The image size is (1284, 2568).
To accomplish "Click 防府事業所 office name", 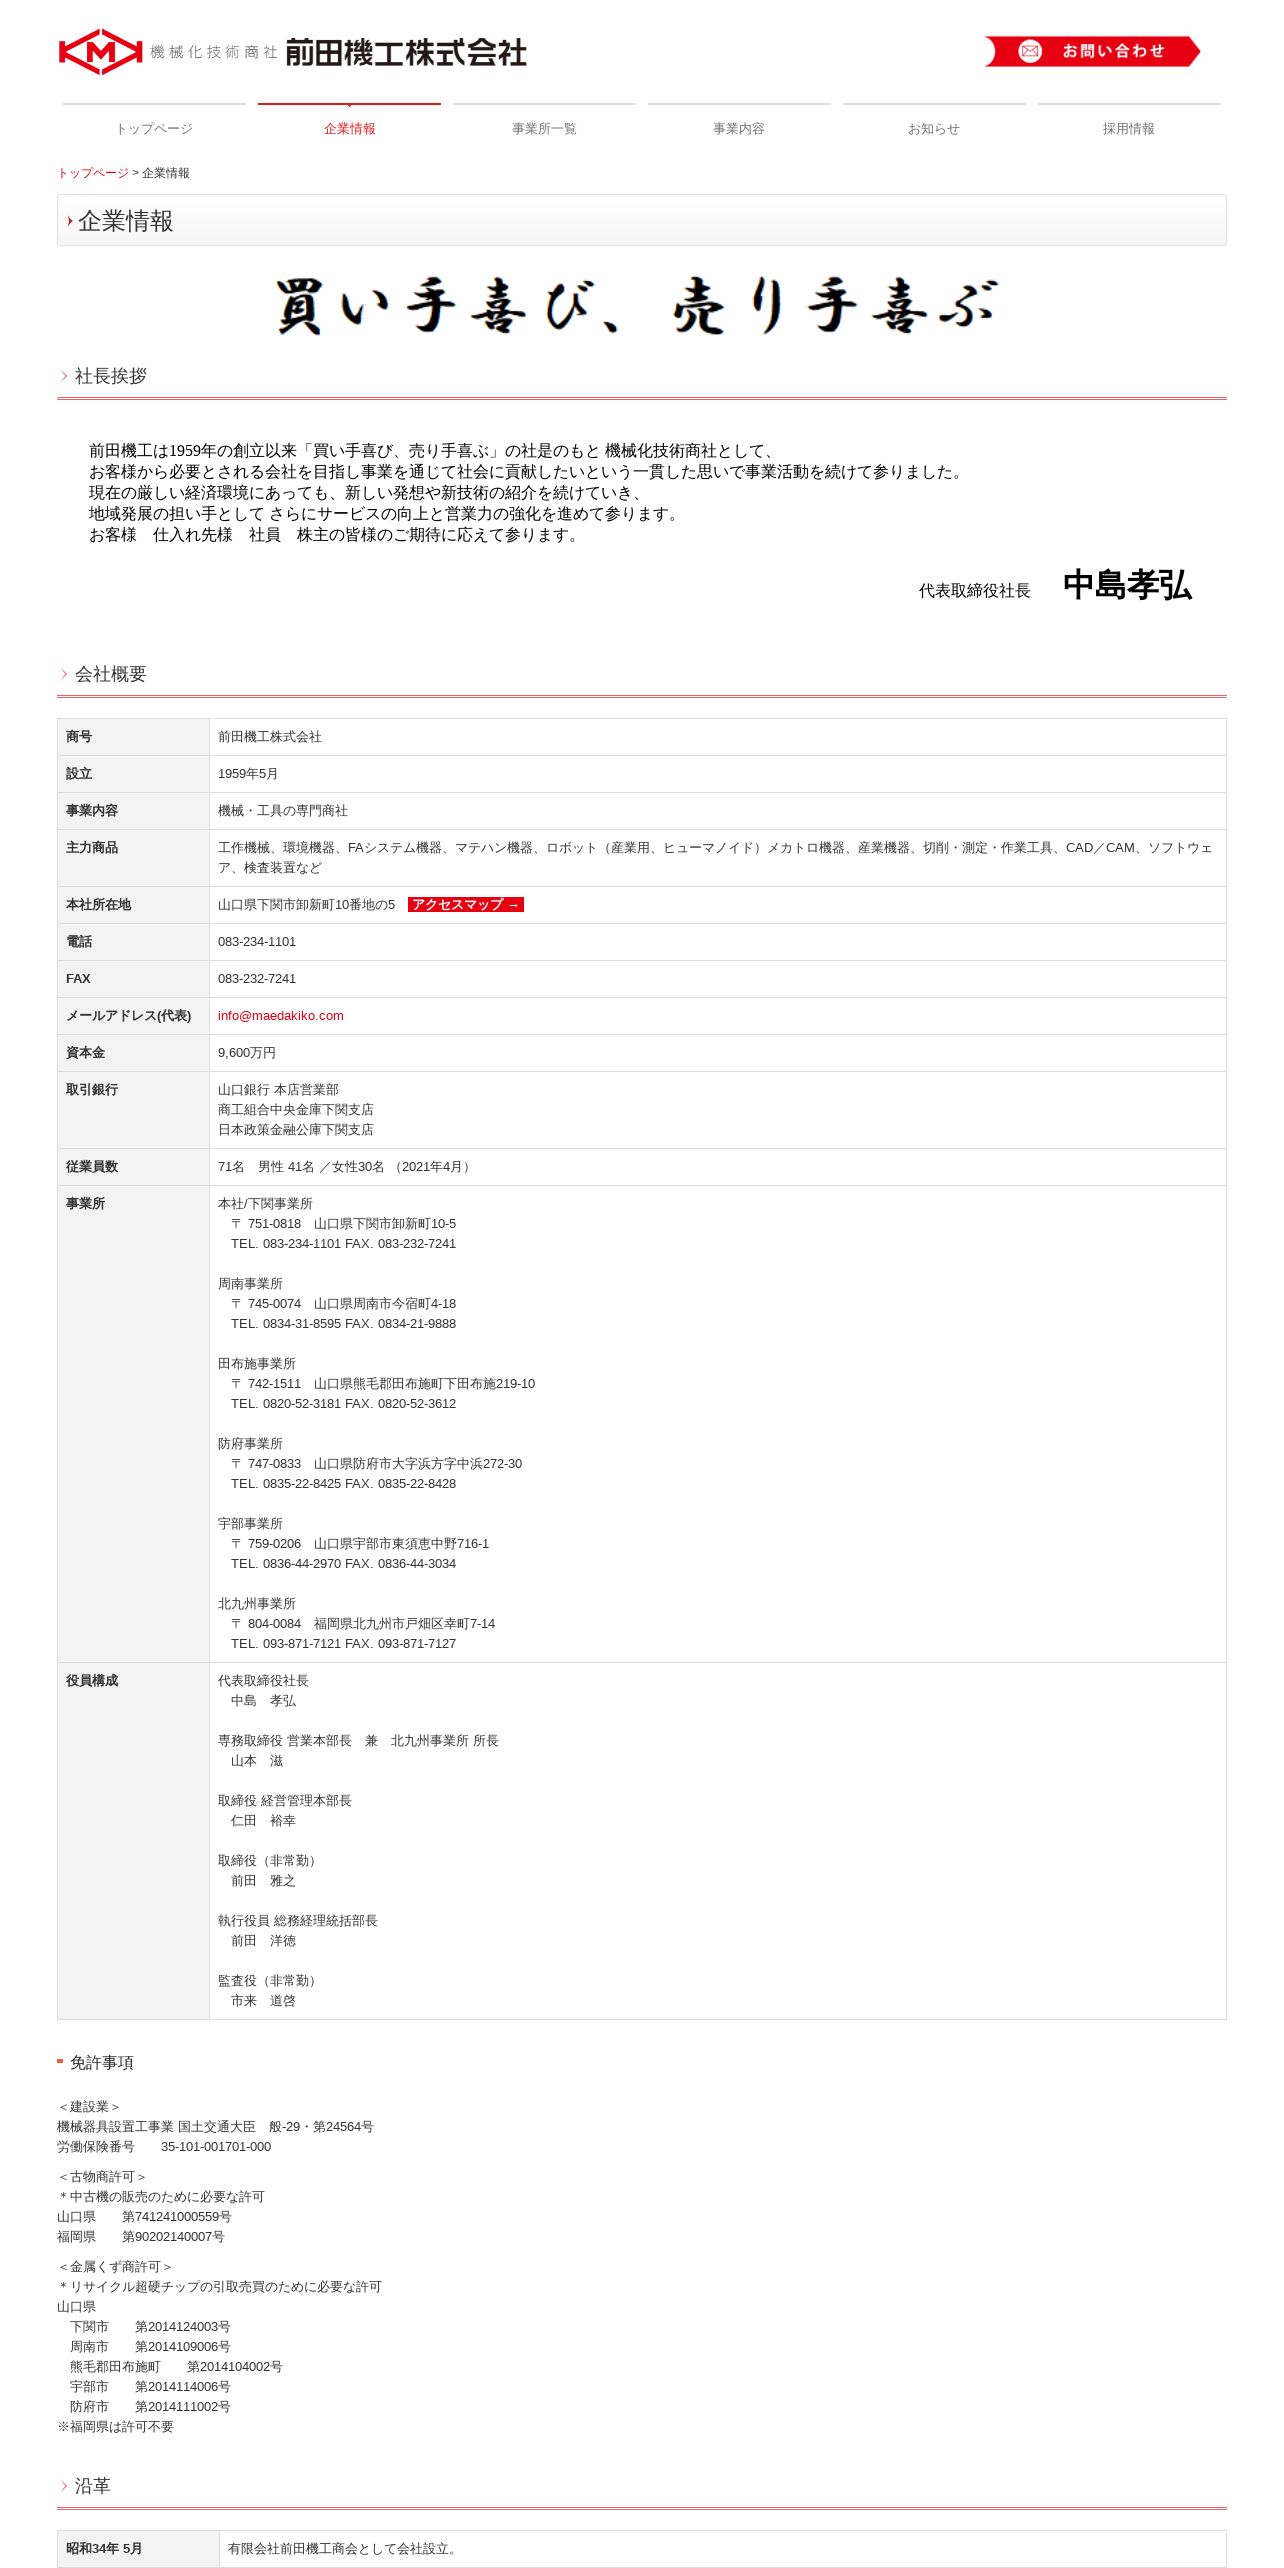I will (x=250, y=1443).
